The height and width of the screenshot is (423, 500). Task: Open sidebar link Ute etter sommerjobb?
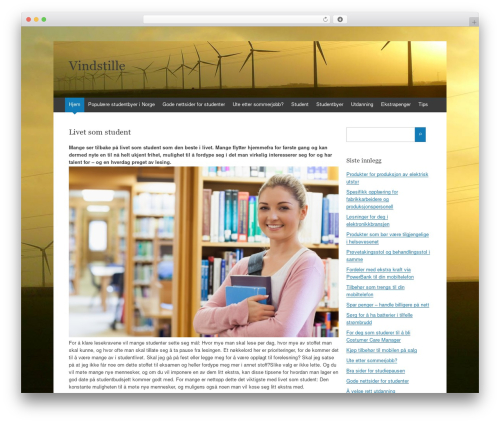372,361
